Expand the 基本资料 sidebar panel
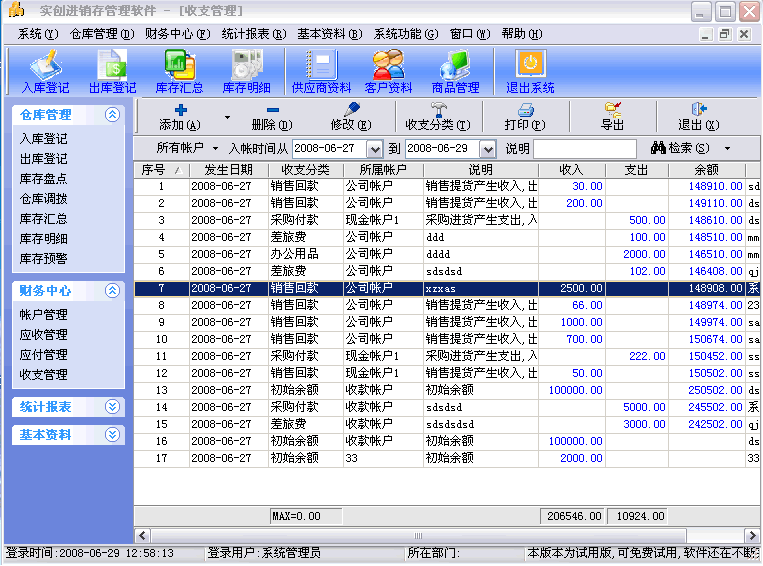763x566 pixels. [x=112, y=435]
